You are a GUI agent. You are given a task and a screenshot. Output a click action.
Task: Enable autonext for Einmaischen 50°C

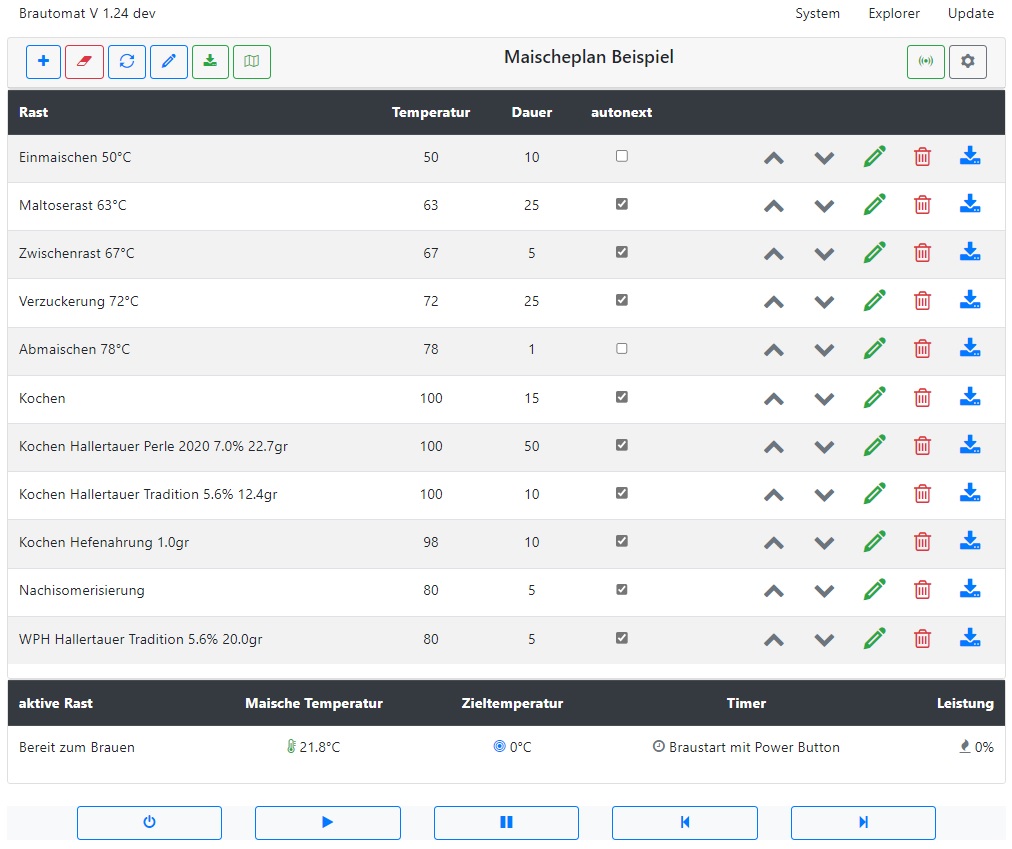622,156
